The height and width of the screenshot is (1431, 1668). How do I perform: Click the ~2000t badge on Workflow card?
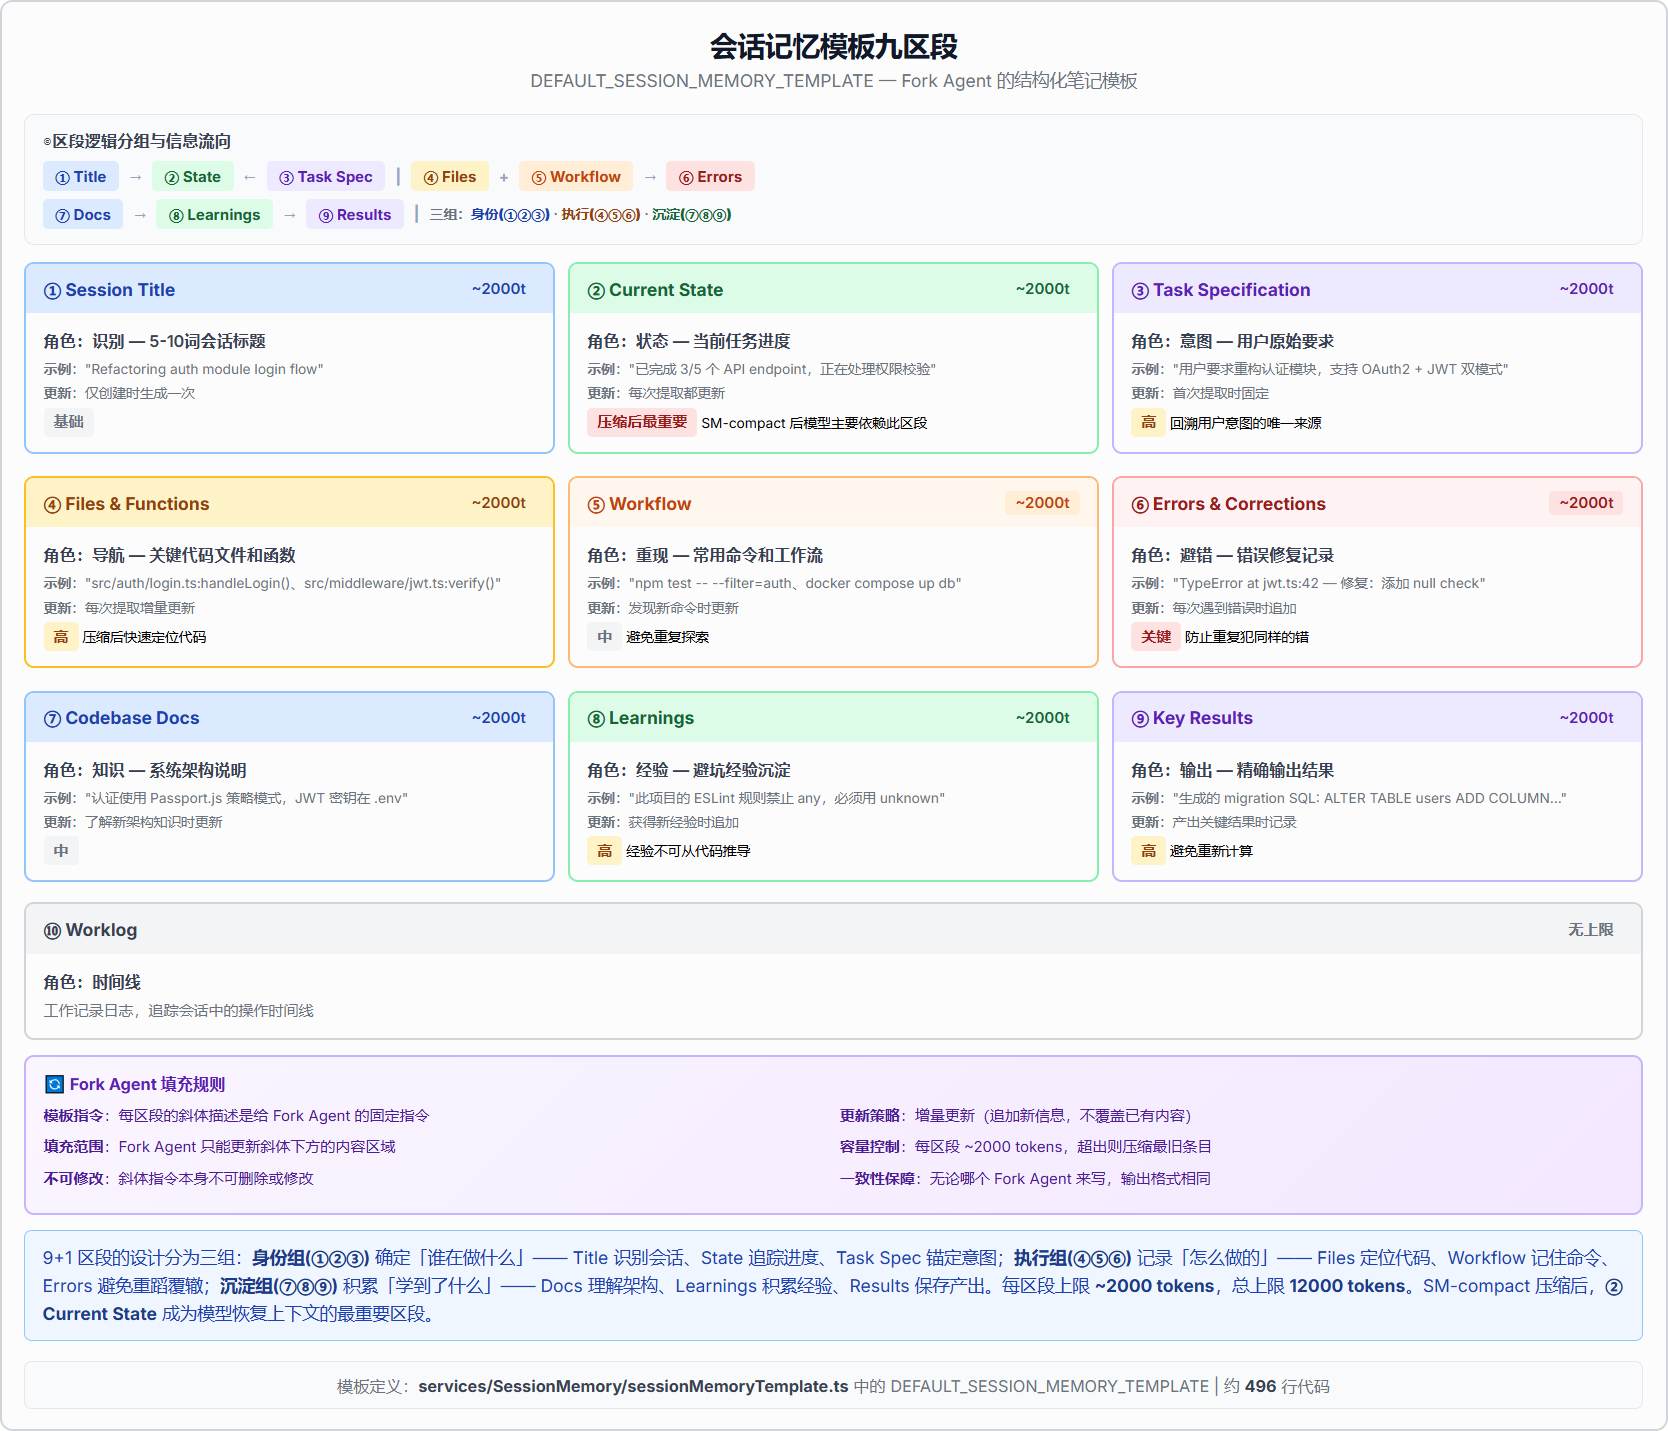1043,503
